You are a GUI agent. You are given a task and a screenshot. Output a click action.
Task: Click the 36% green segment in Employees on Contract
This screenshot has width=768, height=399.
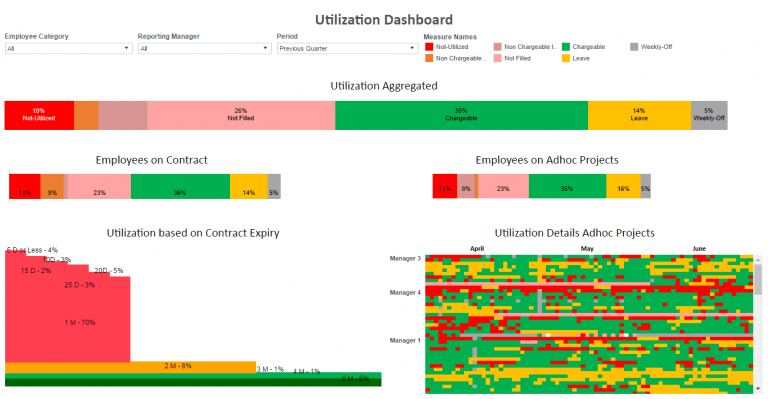click(180, 187)
